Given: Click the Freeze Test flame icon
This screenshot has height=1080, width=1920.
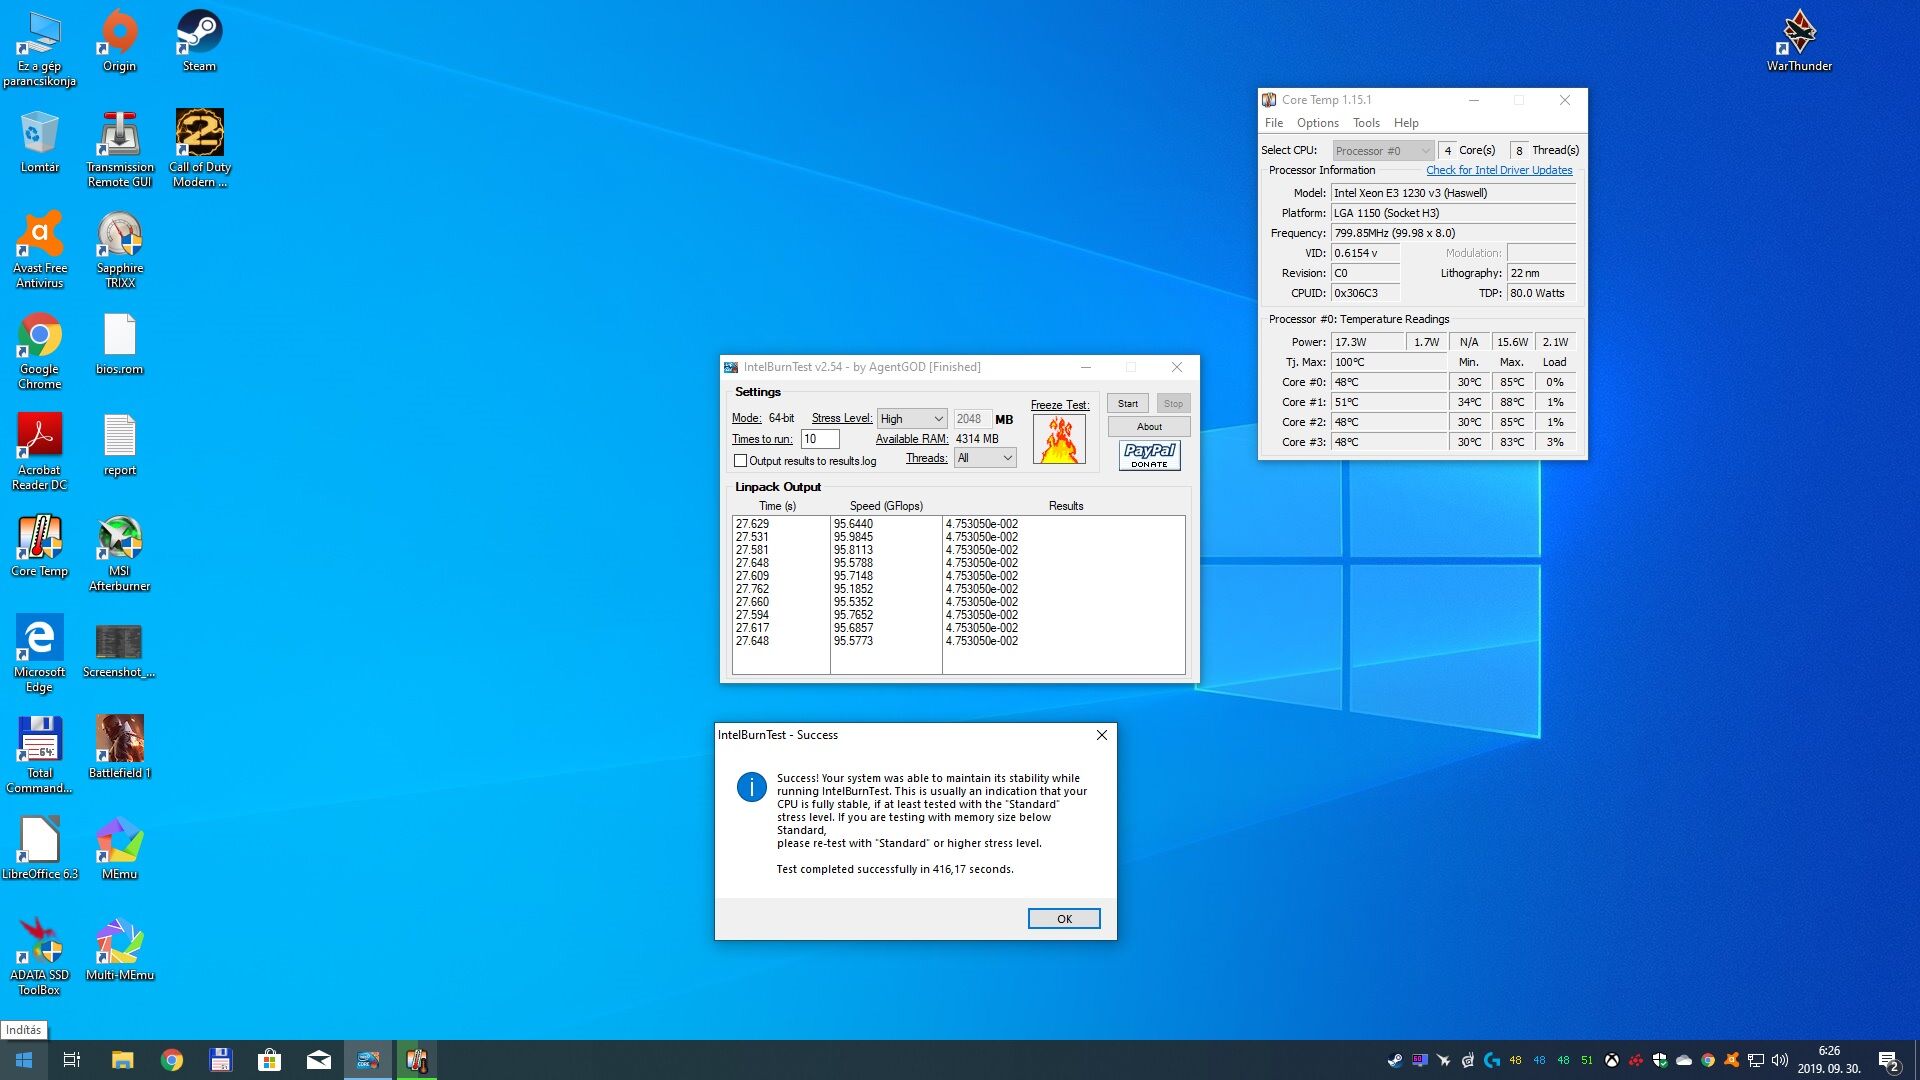Looking at the screenshot, I should (x=1059, y=439).
